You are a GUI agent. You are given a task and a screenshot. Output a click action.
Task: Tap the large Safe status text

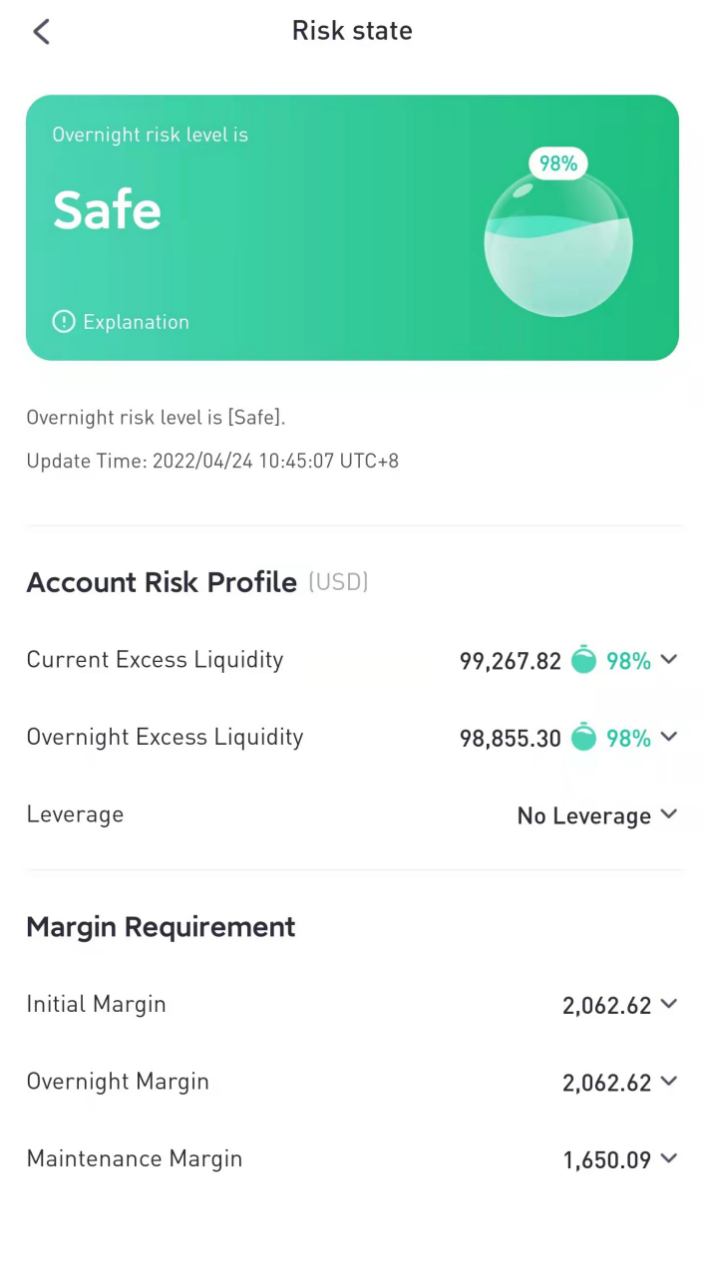pos(107,211)
